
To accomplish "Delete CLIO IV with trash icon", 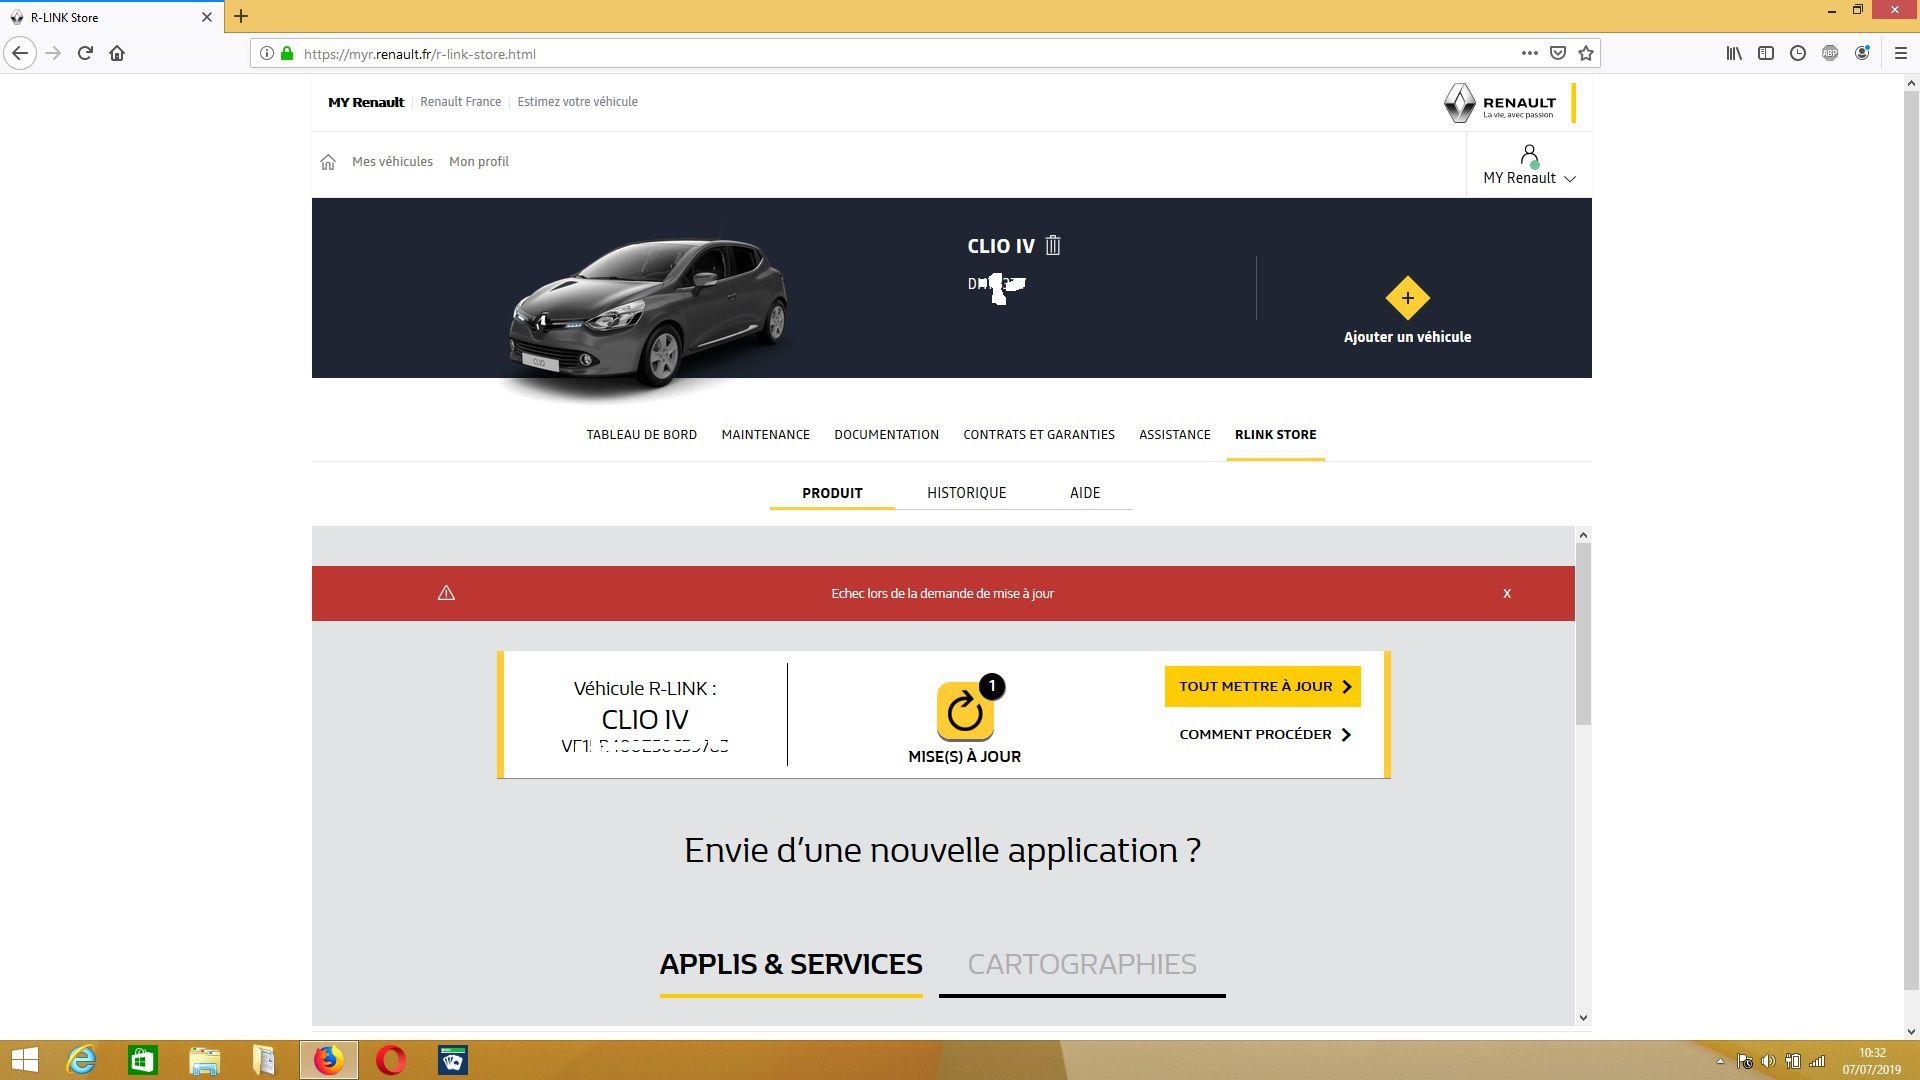I will [1053, 245].
